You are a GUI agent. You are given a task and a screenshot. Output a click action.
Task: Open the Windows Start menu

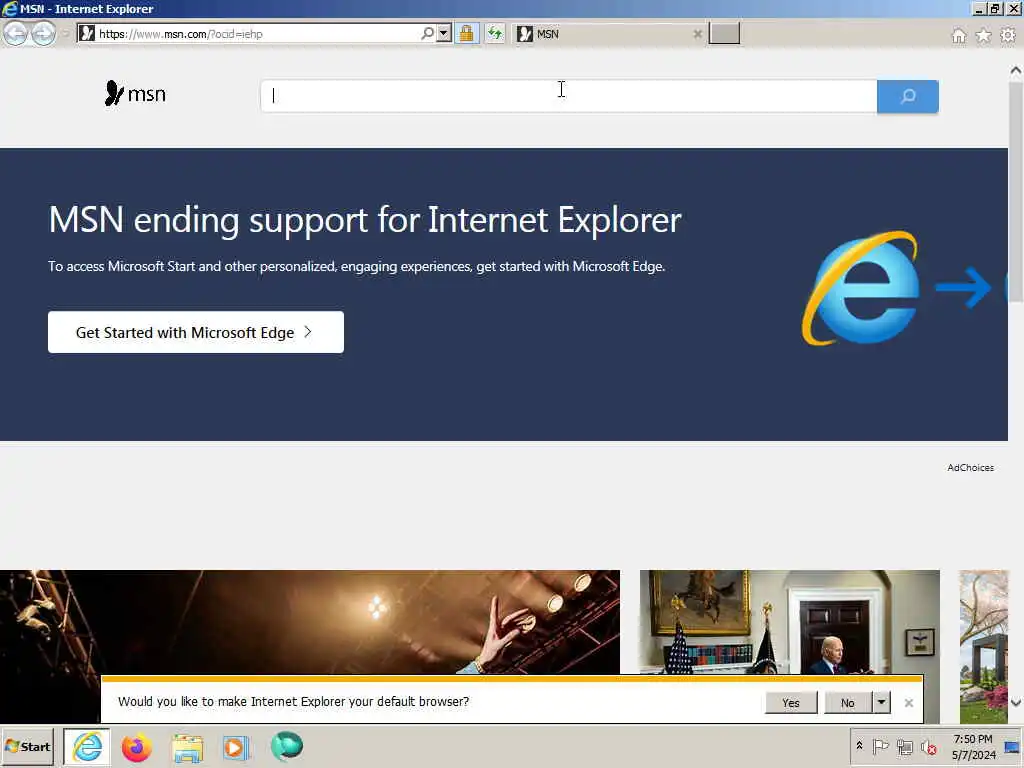pos(27,746)
